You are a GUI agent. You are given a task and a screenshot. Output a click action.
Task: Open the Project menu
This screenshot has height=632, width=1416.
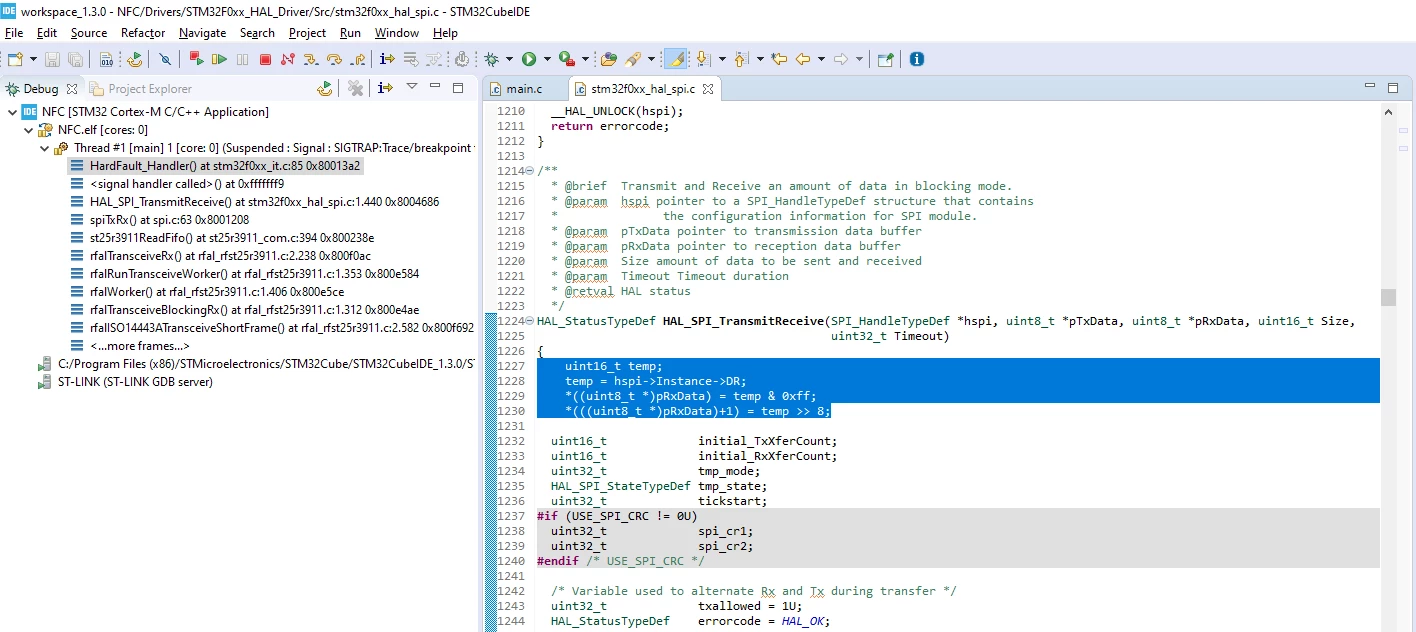(x=307, y=33)
